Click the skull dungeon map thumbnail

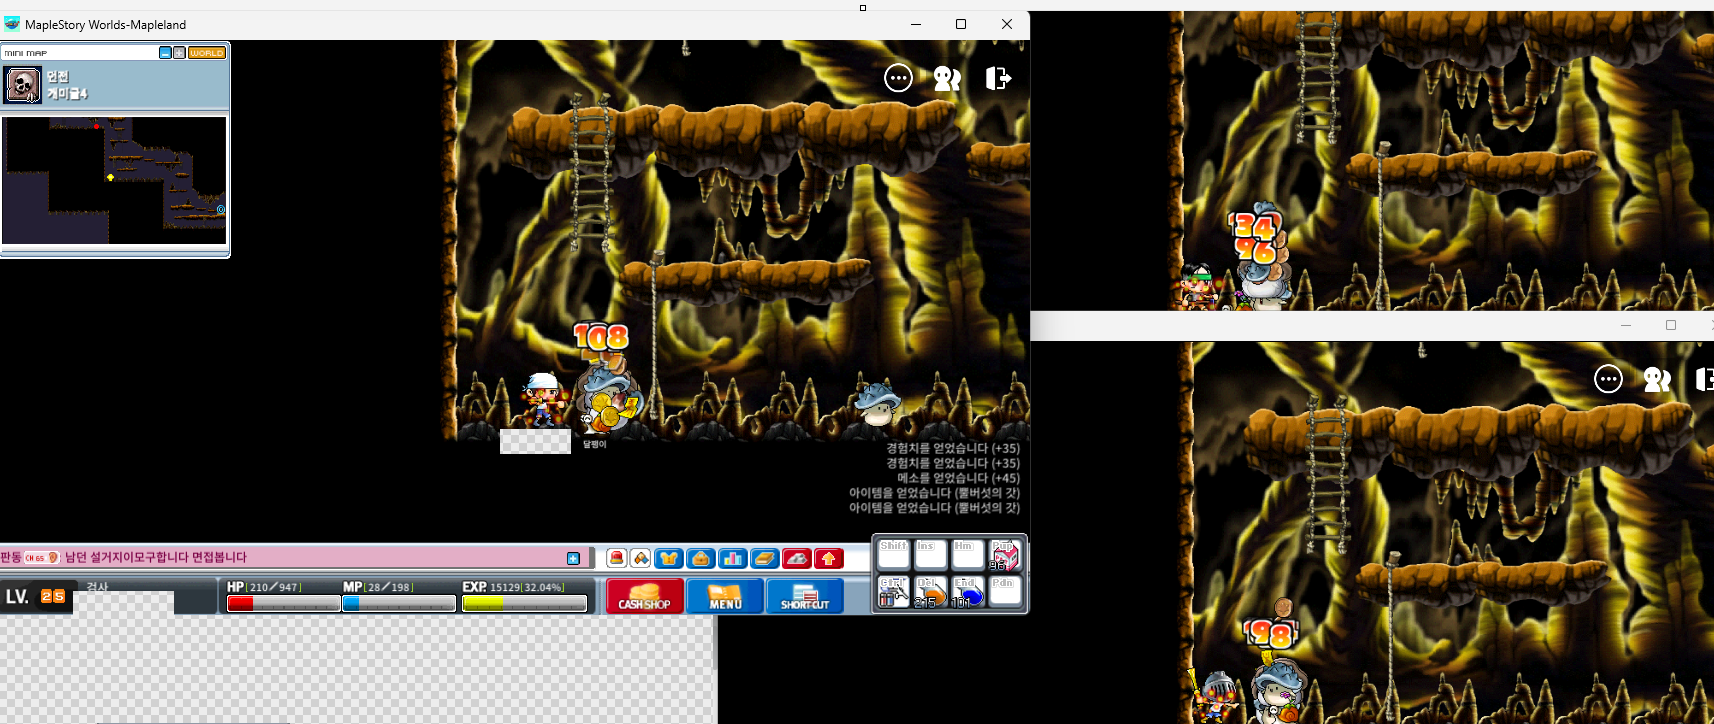23,85
